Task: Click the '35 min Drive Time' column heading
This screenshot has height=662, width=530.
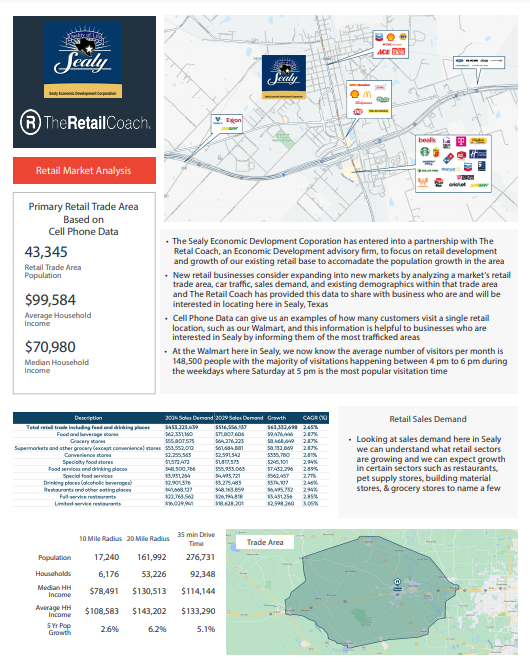Action: (196, 539)
